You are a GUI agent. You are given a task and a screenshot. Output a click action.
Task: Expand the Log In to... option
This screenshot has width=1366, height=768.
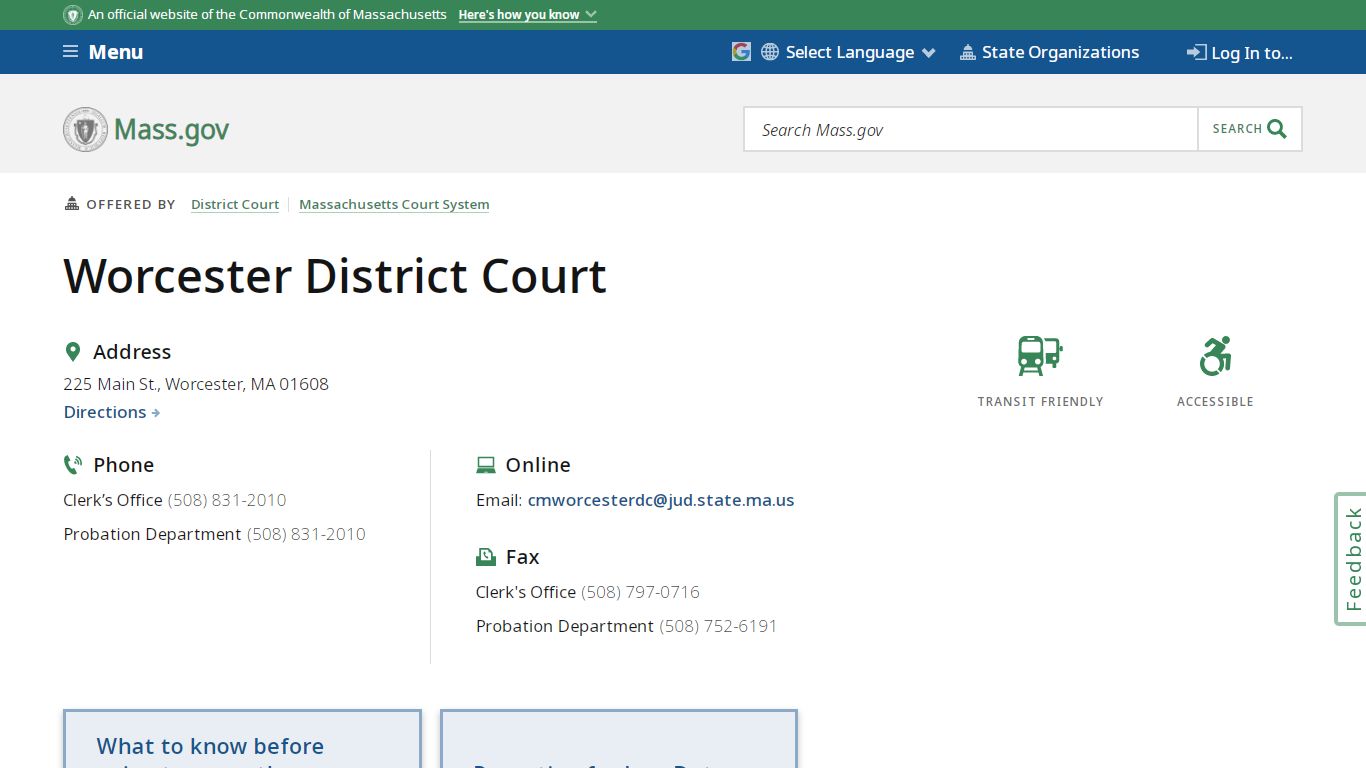[x=1240, y=53]
